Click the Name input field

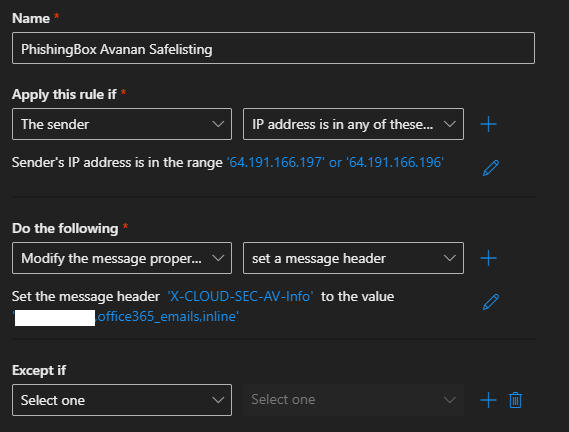(273, 48)
